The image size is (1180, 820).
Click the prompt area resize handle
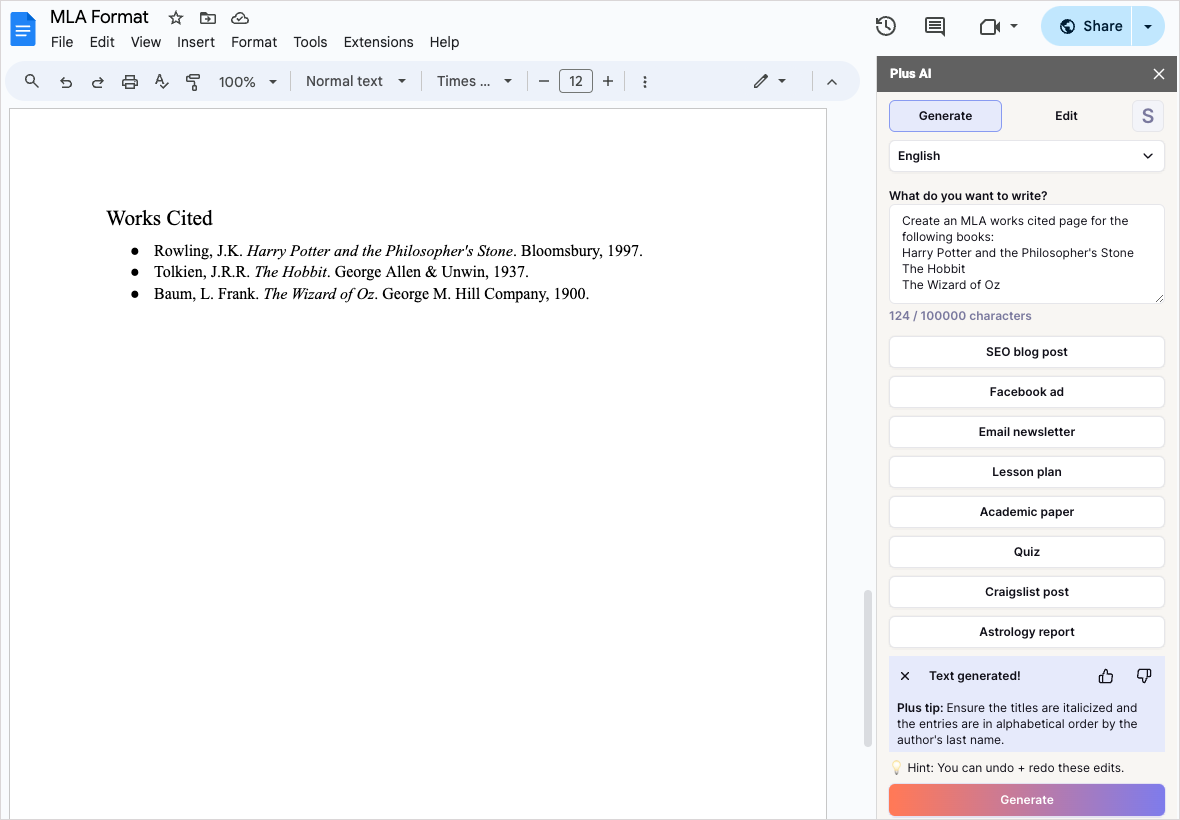click(1159, 298)
